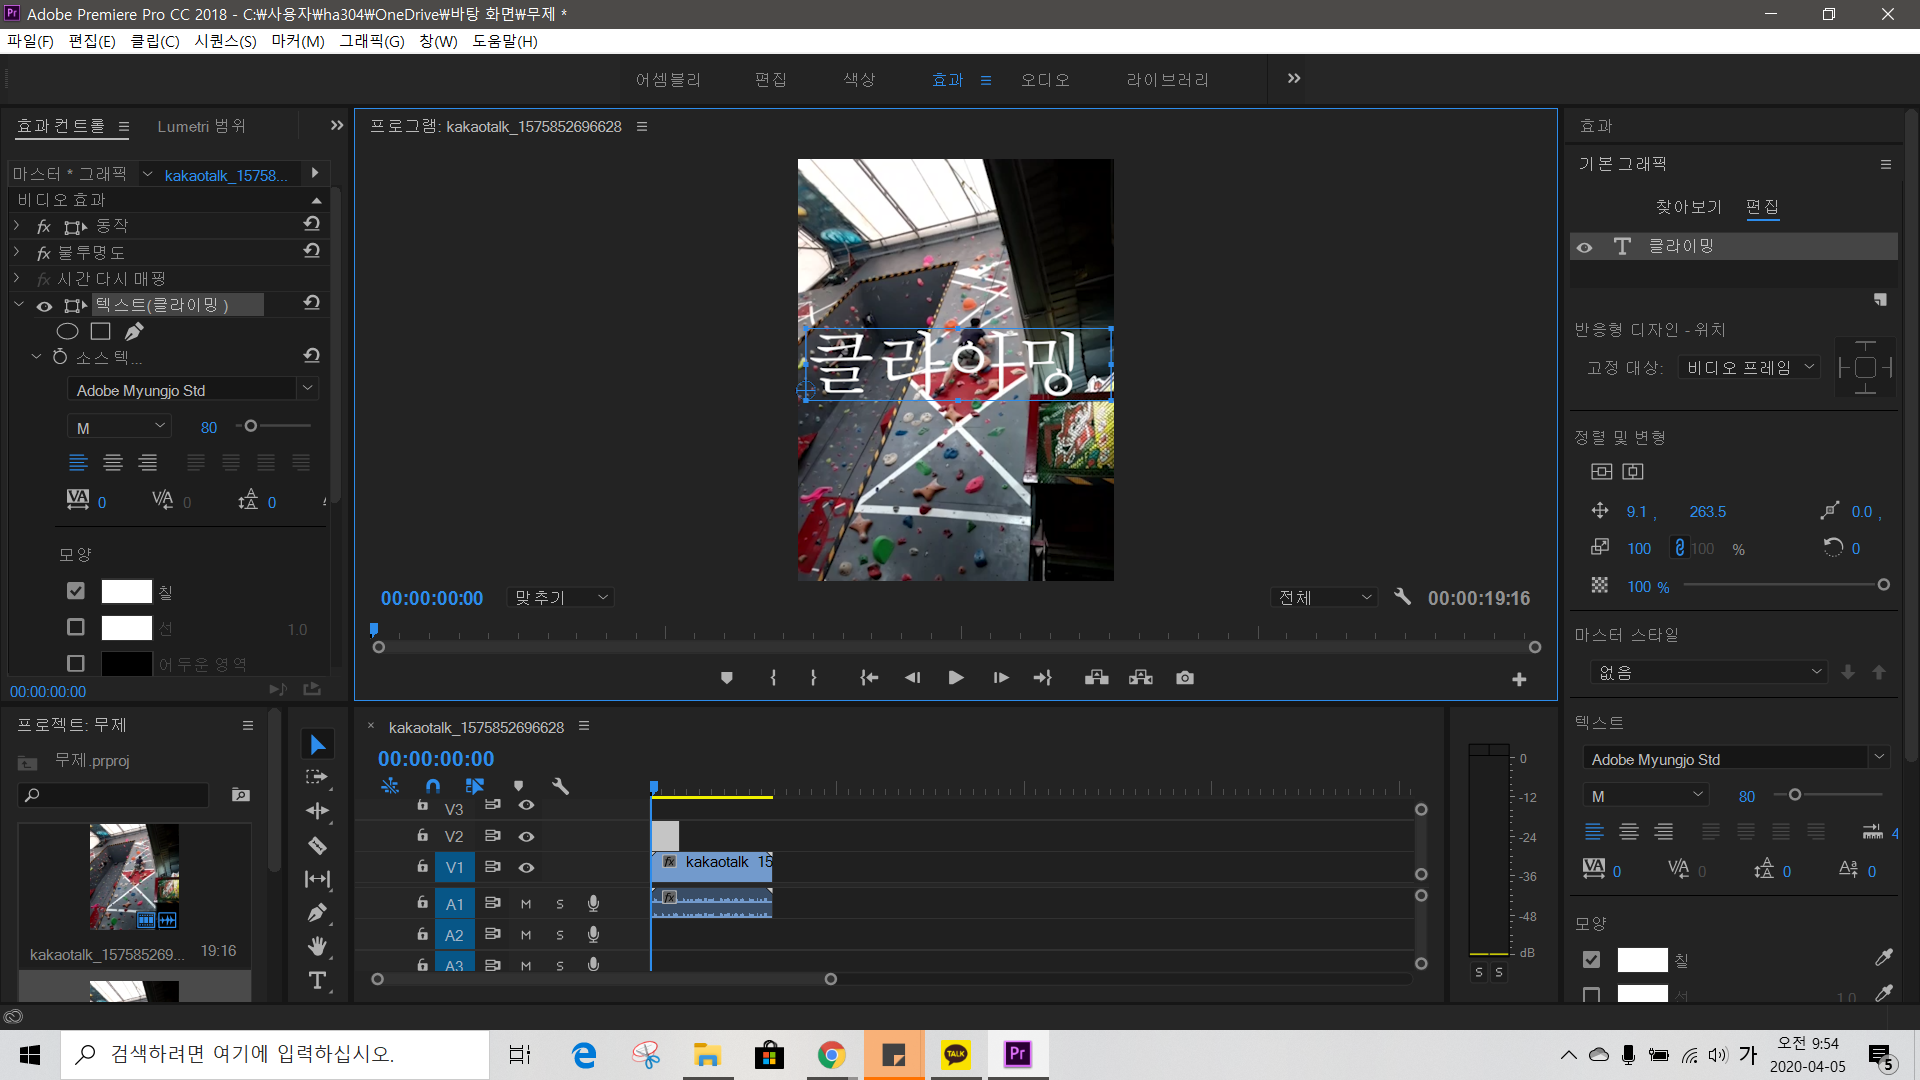1920x1080 pixels.
Task: Select the Type tool in the tools panel
Action: [317, 981]
